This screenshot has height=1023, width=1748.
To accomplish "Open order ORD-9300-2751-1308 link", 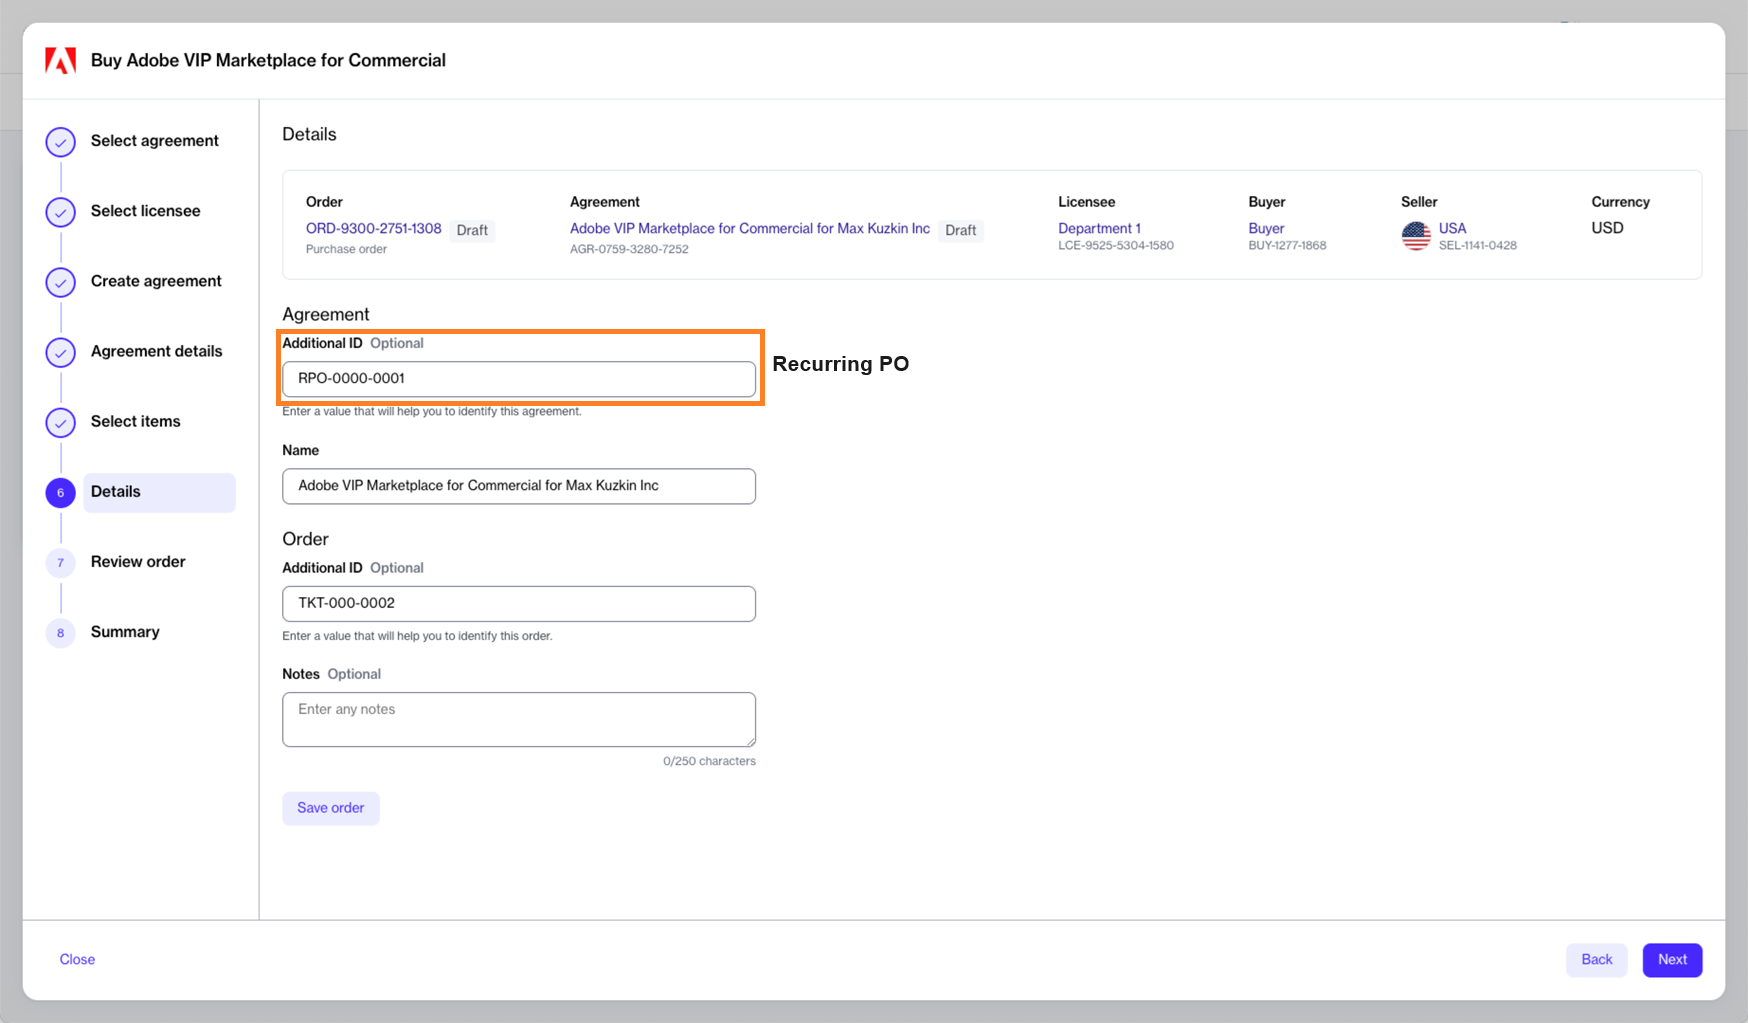I will tap(373, 228).
